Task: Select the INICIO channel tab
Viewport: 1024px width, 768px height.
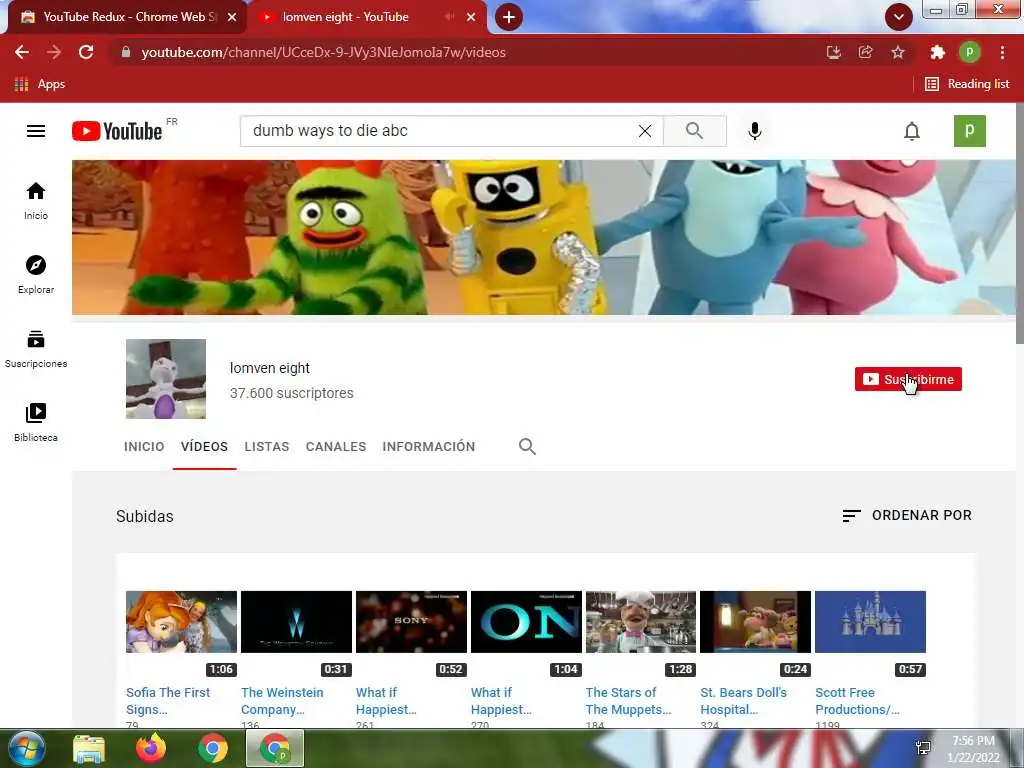Action: point(144,447)
